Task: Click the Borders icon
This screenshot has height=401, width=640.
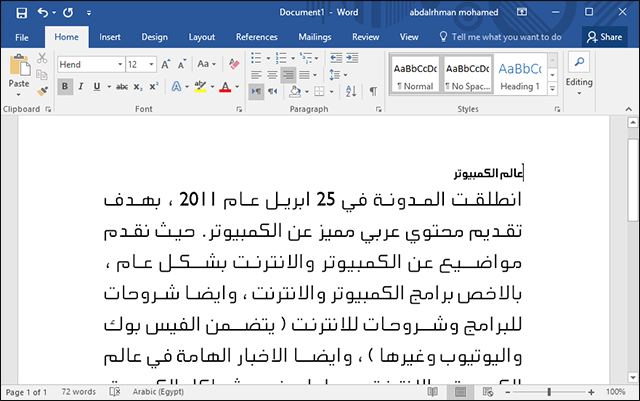Action: [319, 91]
